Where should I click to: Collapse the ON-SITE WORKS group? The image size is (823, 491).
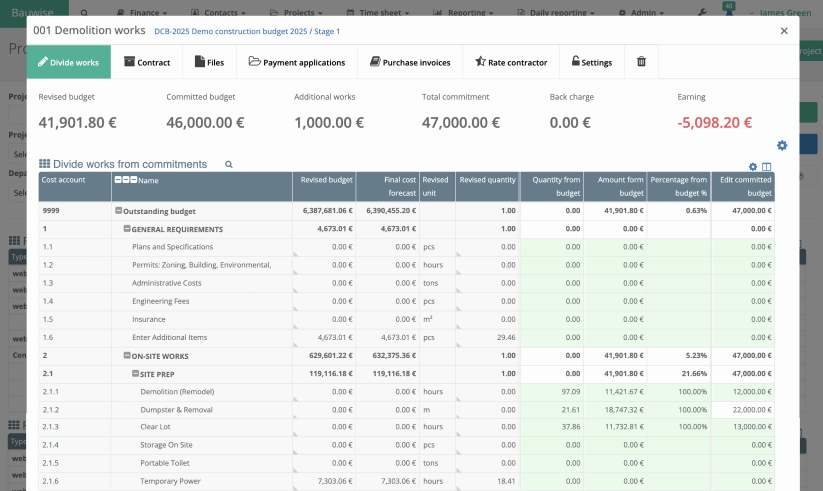(x=127, y=355)
